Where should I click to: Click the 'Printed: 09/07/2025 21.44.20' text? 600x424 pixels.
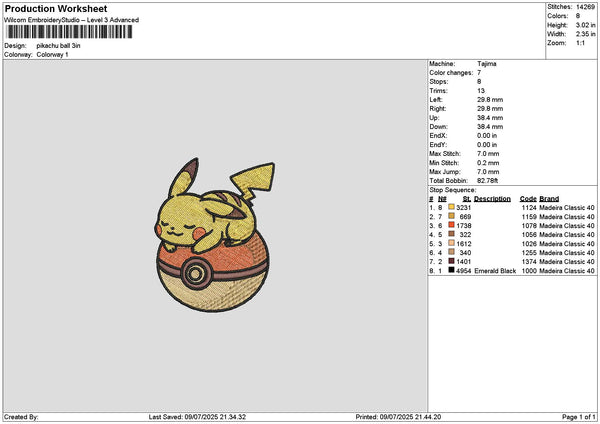[398, 417]
